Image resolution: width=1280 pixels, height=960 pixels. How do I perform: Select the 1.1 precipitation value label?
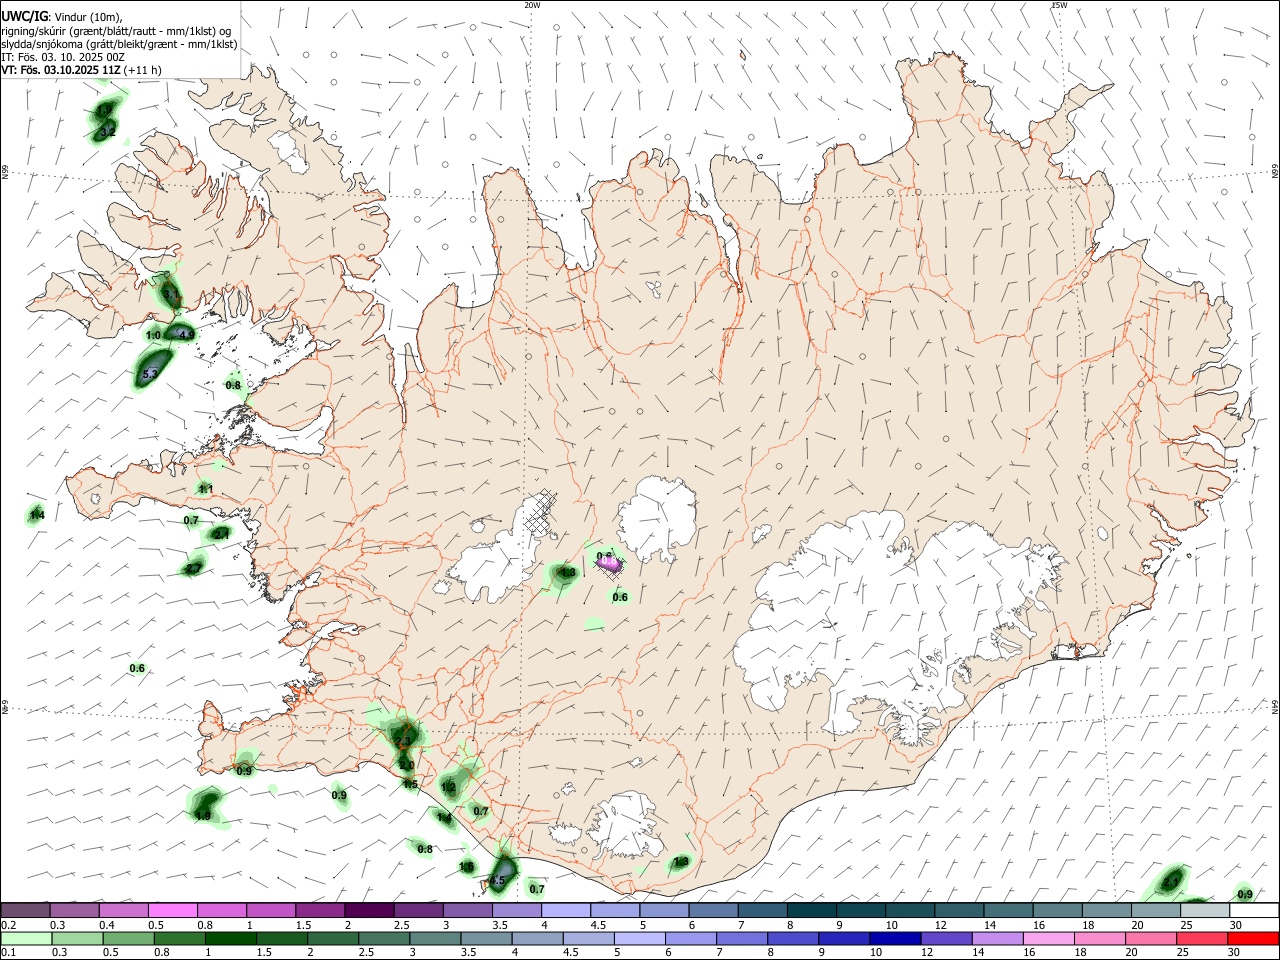click(206, 489)
